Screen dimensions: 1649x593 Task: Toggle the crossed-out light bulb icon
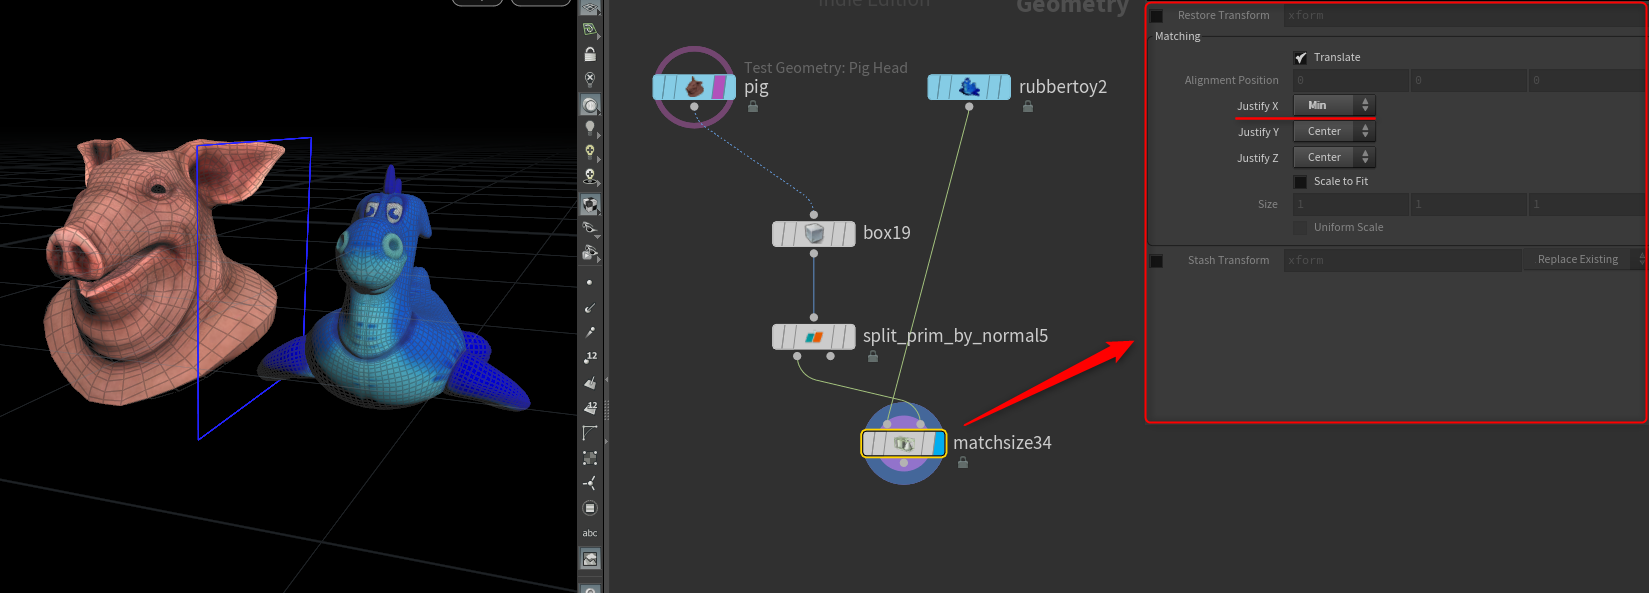590,79
